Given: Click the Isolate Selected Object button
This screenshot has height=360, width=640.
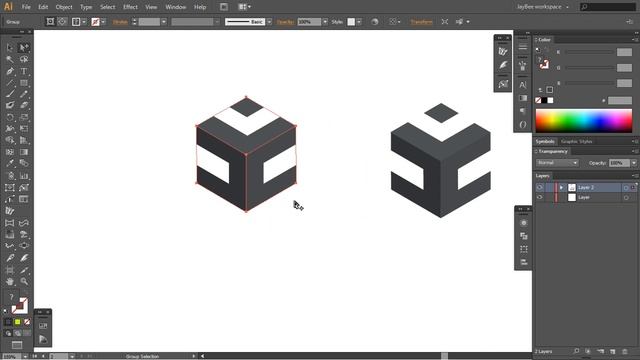Looking at the screenshot, I should click(445, 22).
